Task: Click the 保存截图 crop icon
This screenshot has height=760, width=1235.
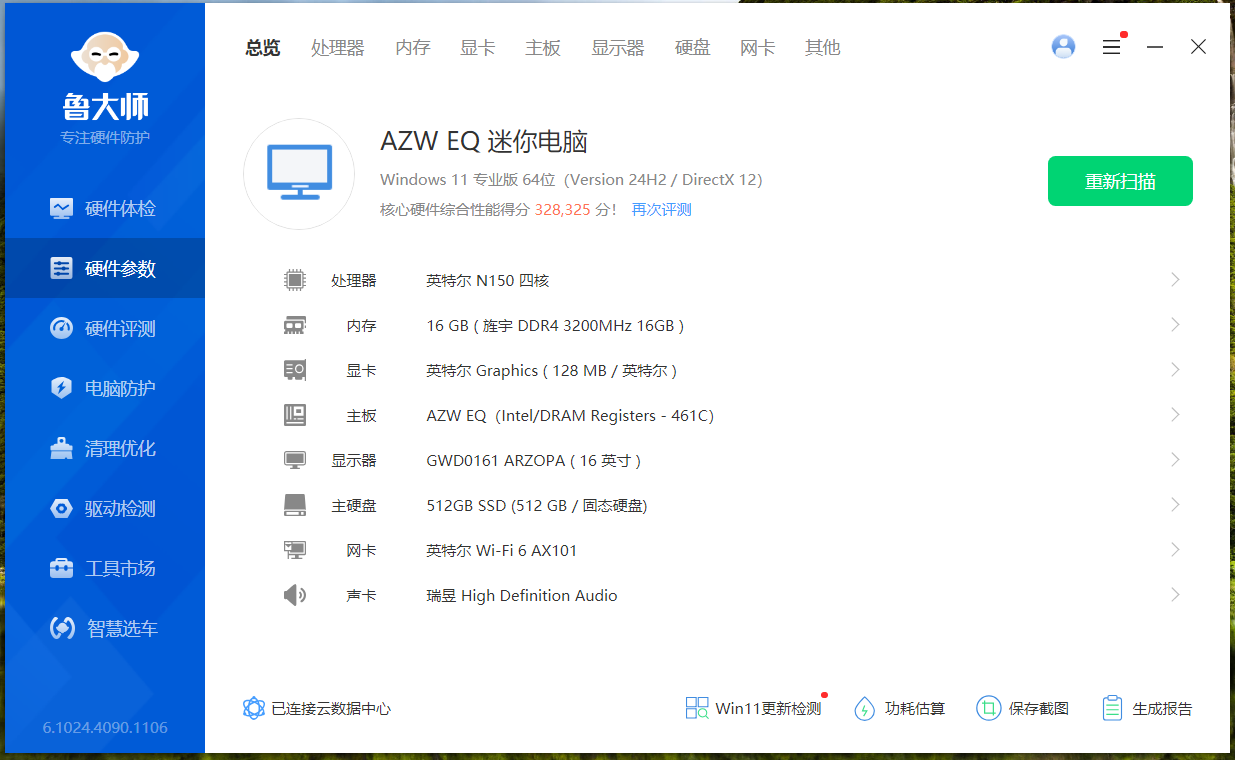Action: click(988, 708)
